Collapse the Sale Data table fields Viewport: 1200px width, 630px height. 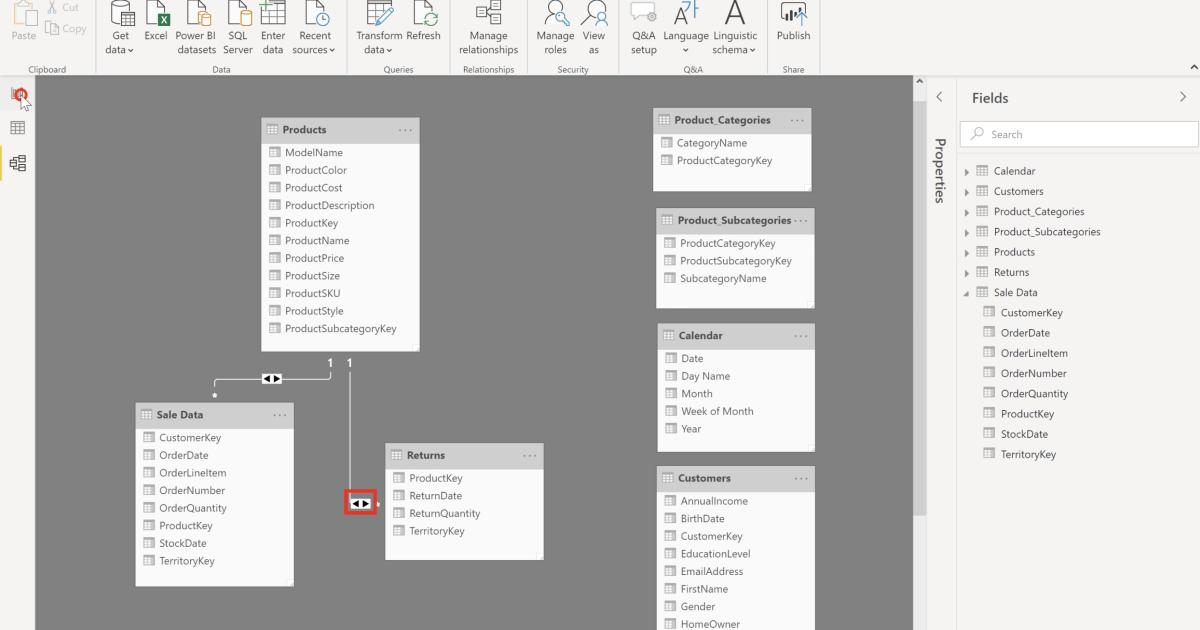[964, 292]
